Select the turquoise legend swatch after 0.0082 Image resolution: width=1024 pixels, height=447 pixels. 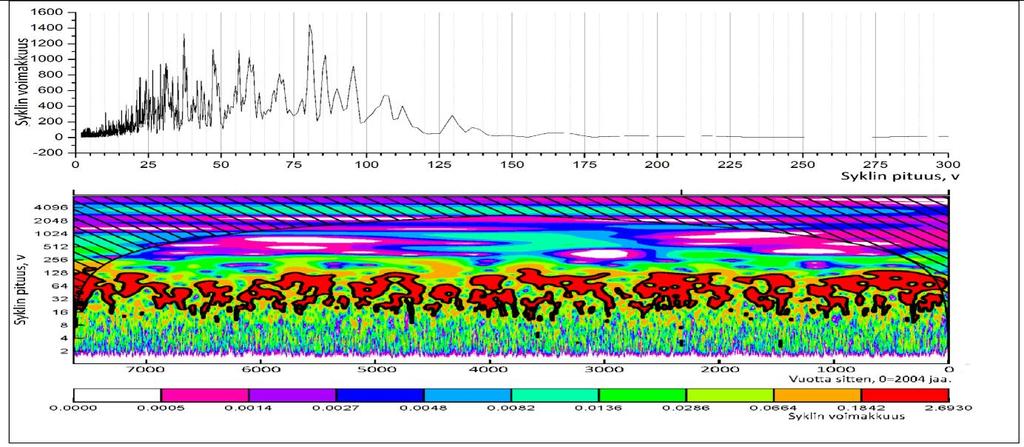(x=555, y=395)
